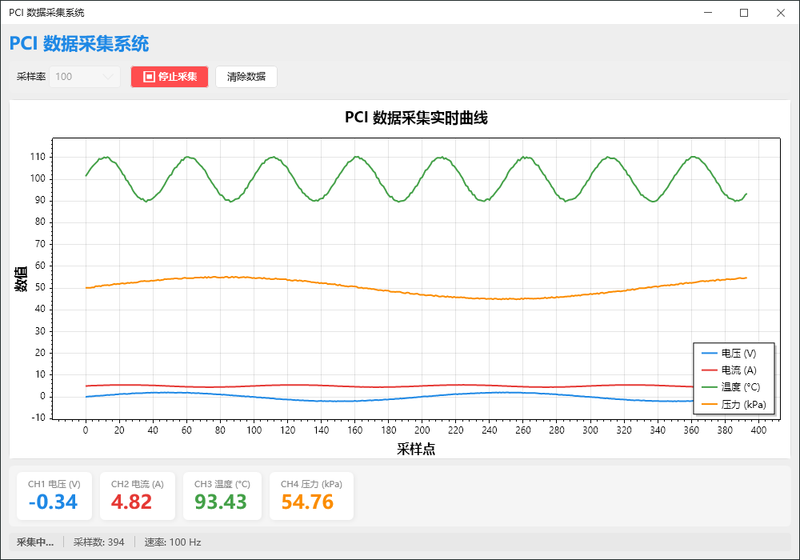
Task: Click the green 温度 (°C) legend entry
Action: point(731,387)
